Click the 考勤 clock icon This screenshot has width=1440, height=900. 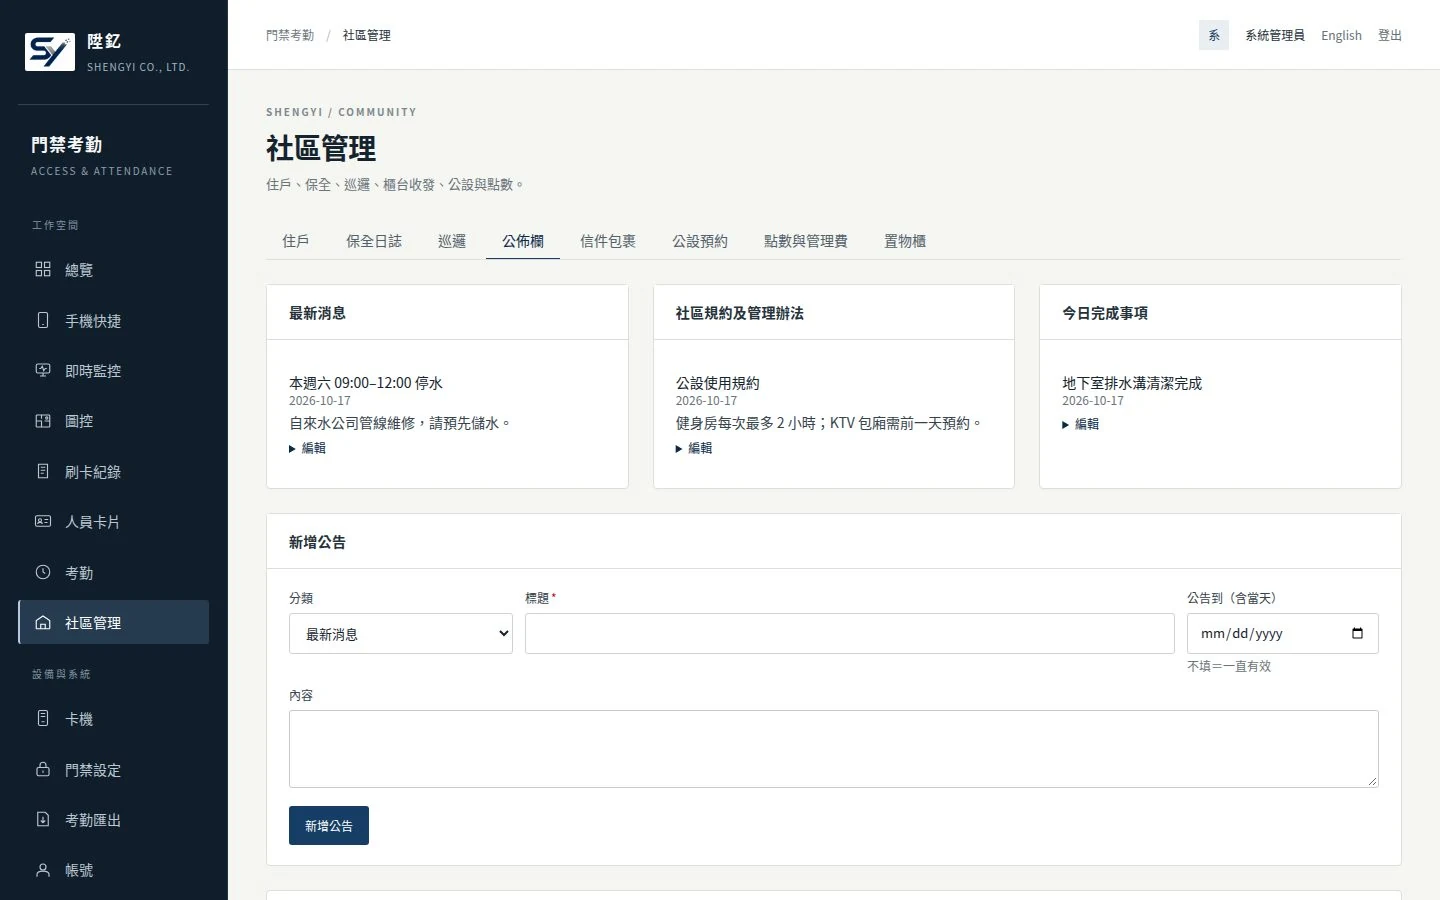click(43, 572)
